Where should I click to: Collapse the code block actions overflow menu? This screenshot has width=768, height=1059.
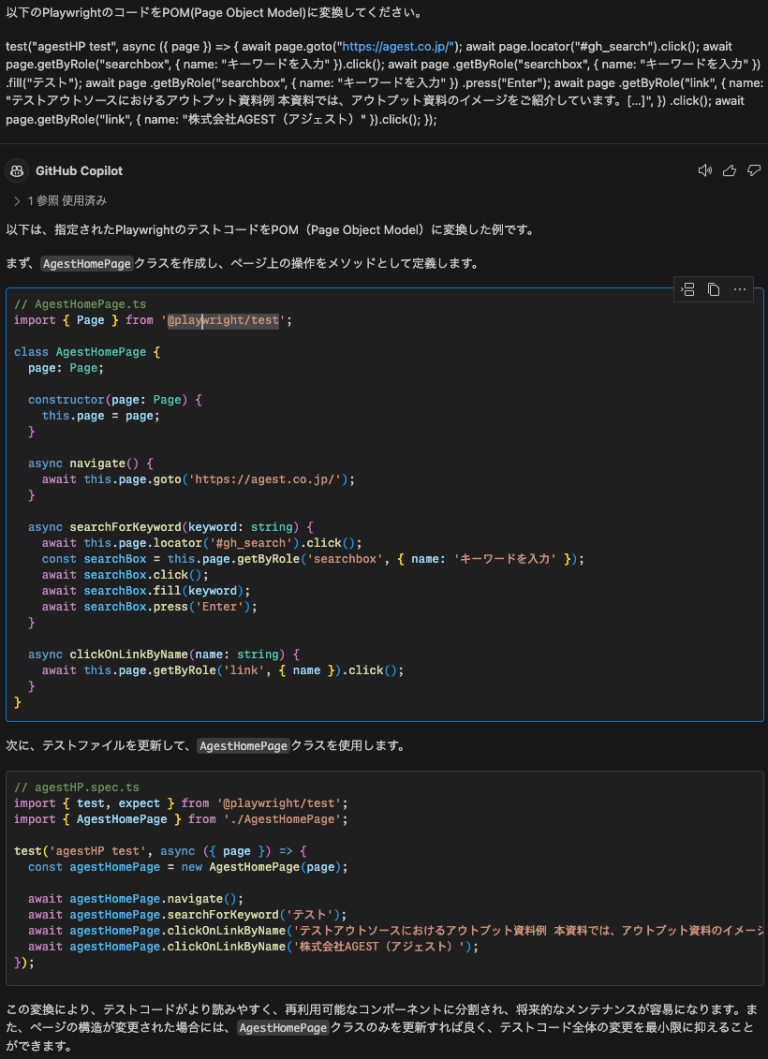[x=739, y=289]
